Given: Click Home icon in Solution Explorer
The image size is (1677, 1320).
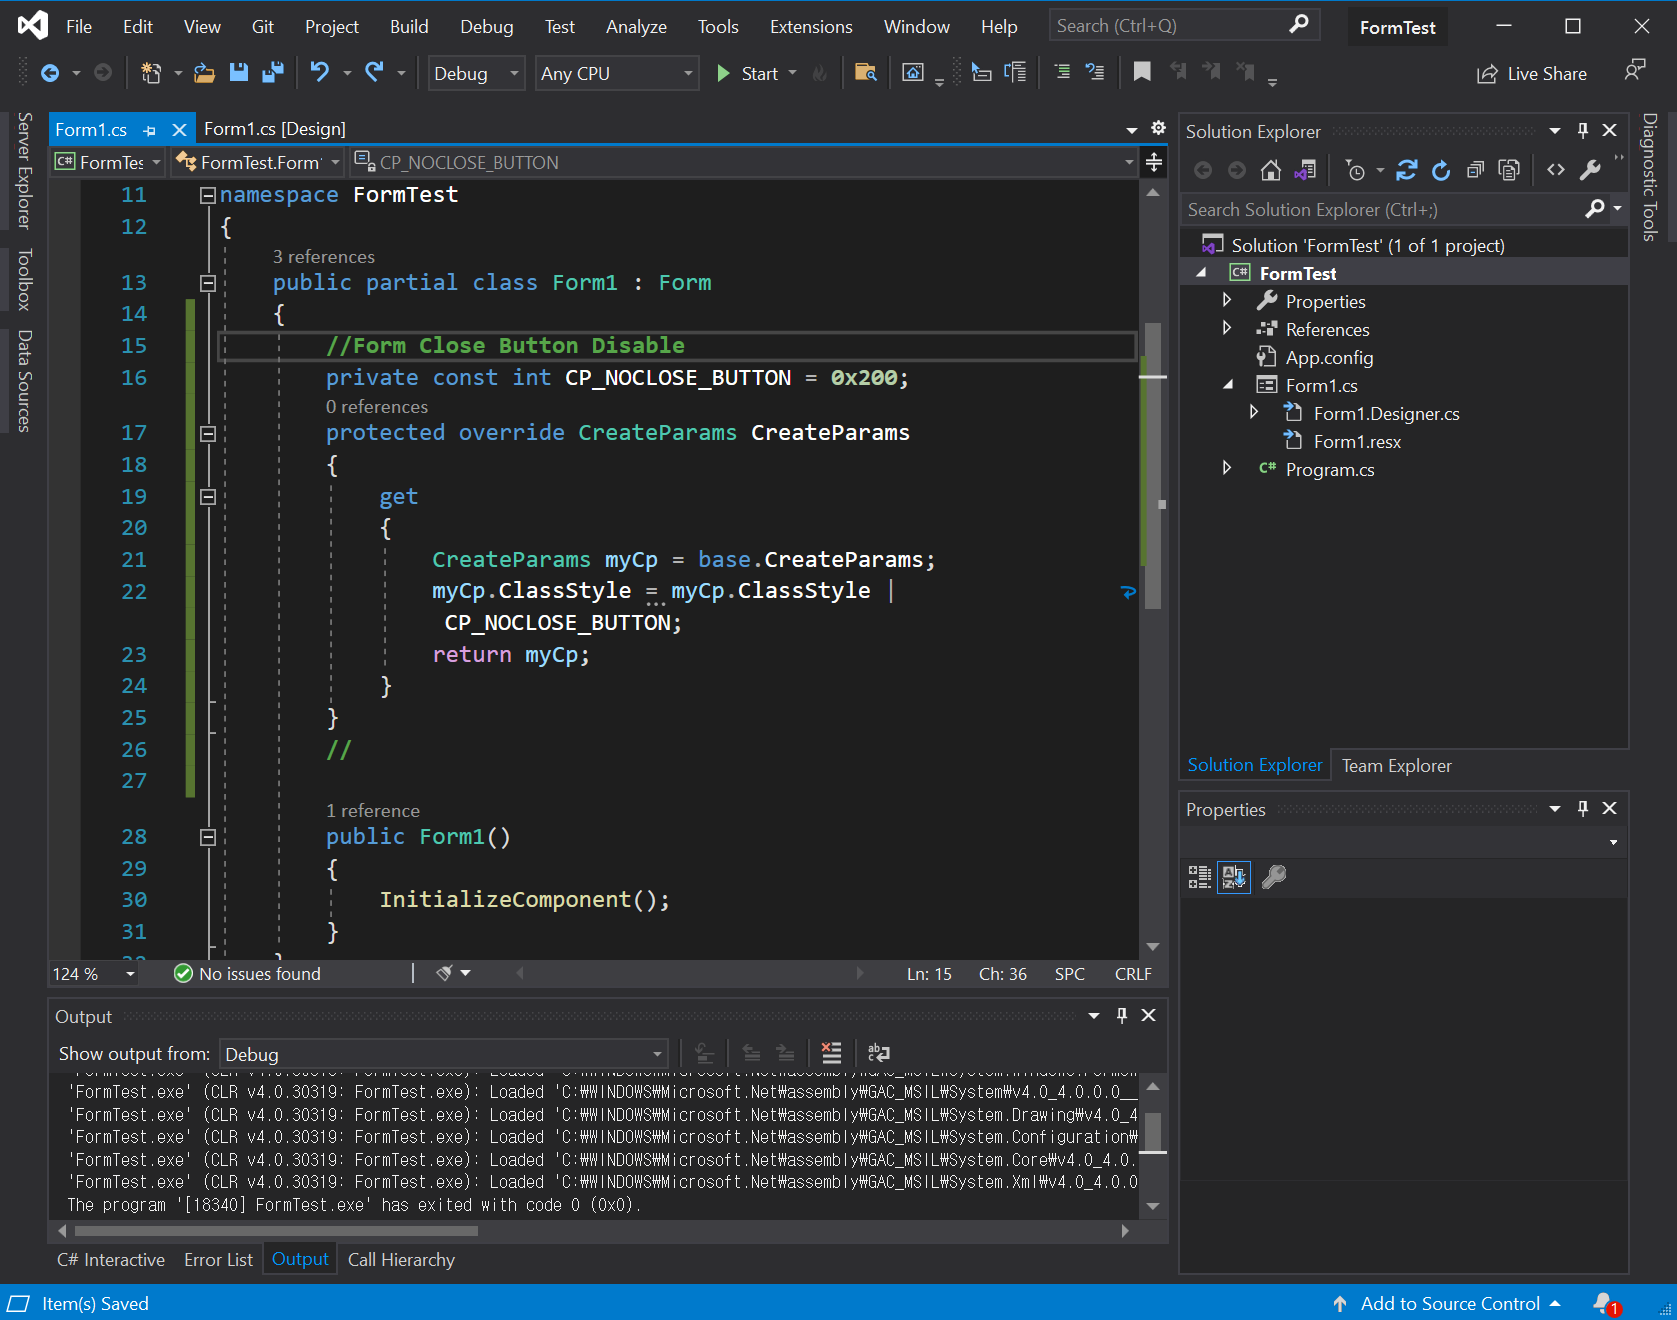Looking at the screenshot, I should (x=1270, y=171).
